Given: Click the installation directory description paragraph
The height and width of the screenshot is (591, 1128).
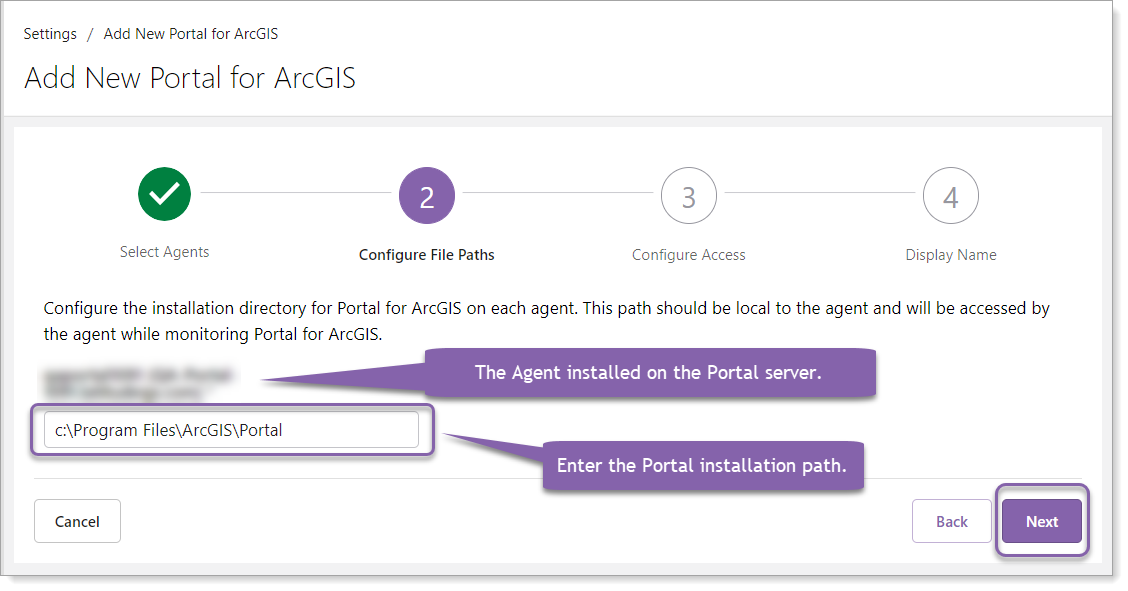Looking at the screenshot, I should point(546,321).
